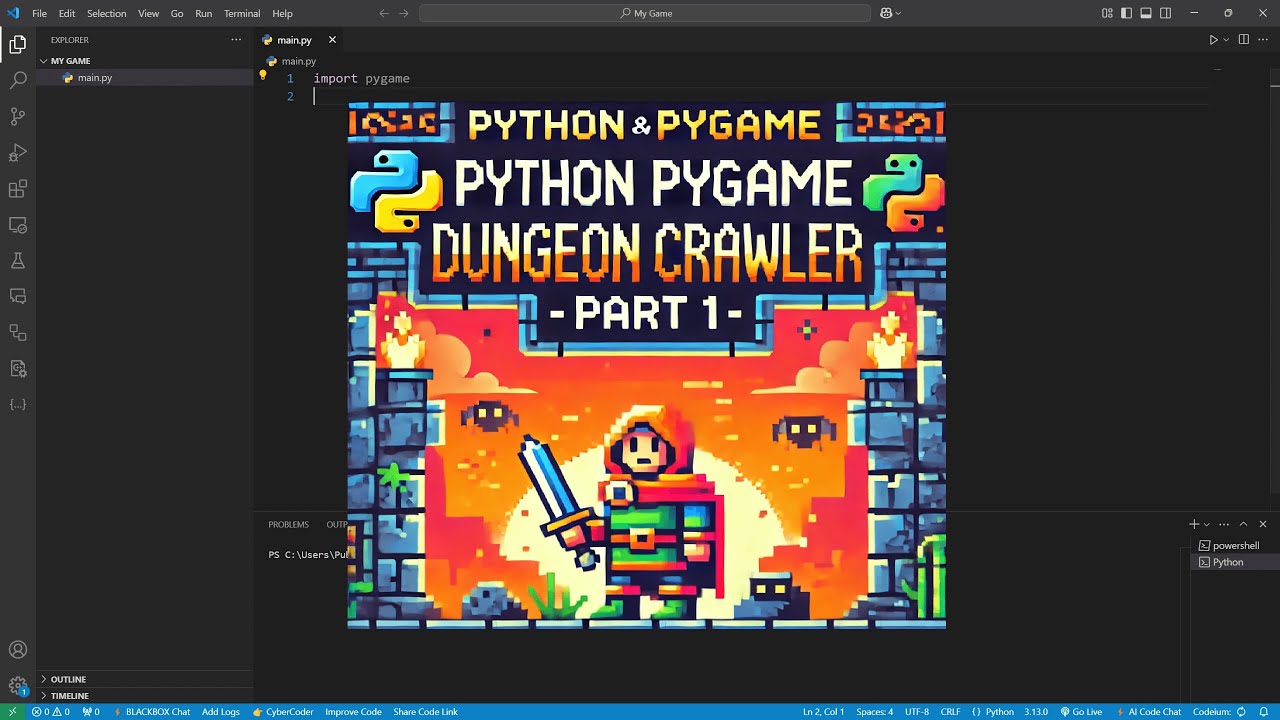Open the Extensions view
1280x720 pixels.
18,188
